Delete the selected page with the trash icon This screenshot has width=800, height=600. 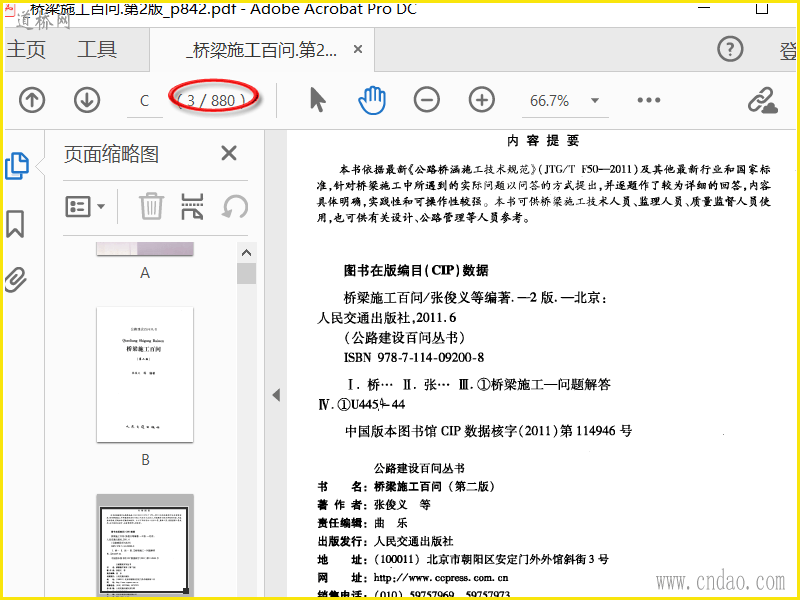pos(152,206)
